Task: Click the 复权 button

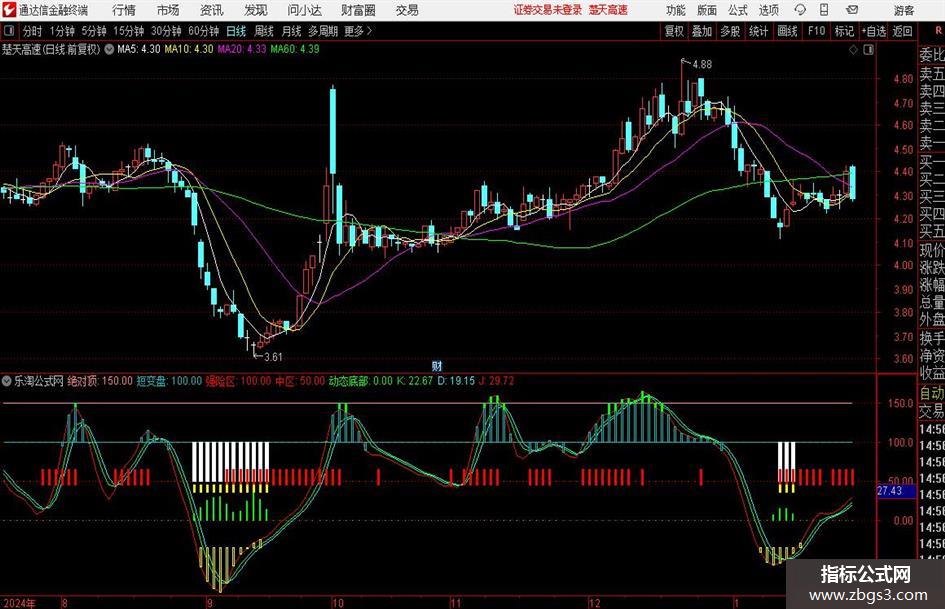Action: 674,31
